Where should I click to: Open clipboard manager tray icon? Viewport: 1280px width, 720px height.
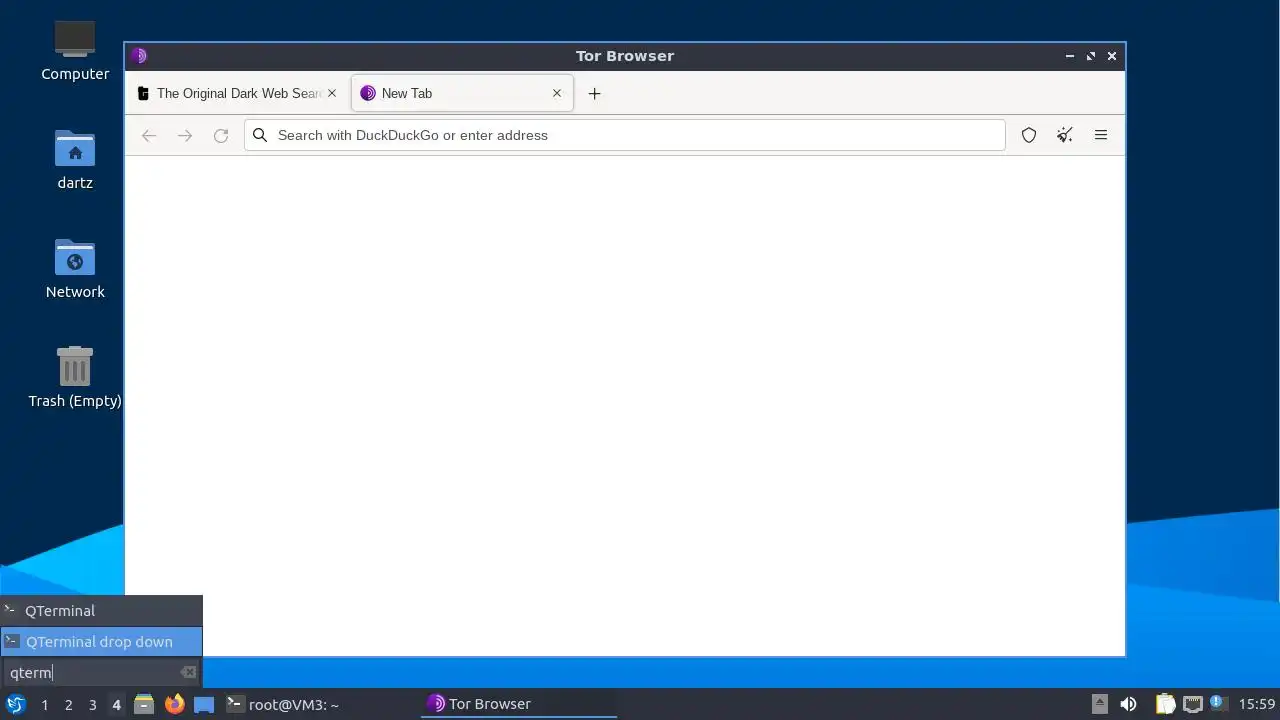[1165, 704]
